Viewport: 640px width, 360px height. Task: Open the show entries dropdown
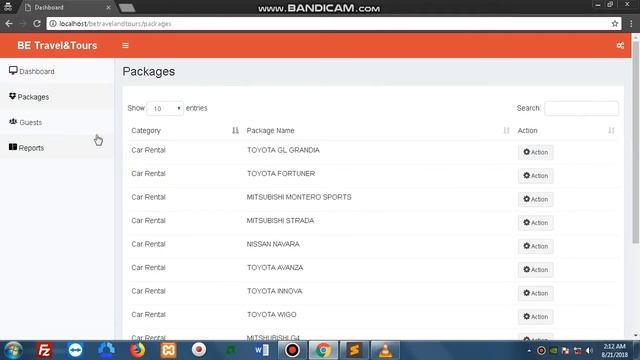(165, 108)
